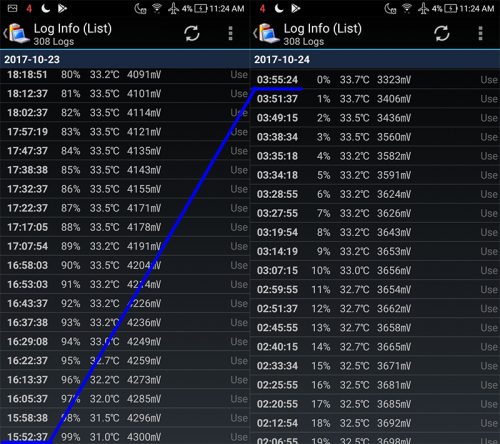This screenshot has width=500, height=444.
Task: Open the 03:55:24 log entry at 0%
Action: pyautogui.click(x=375, y=80)
